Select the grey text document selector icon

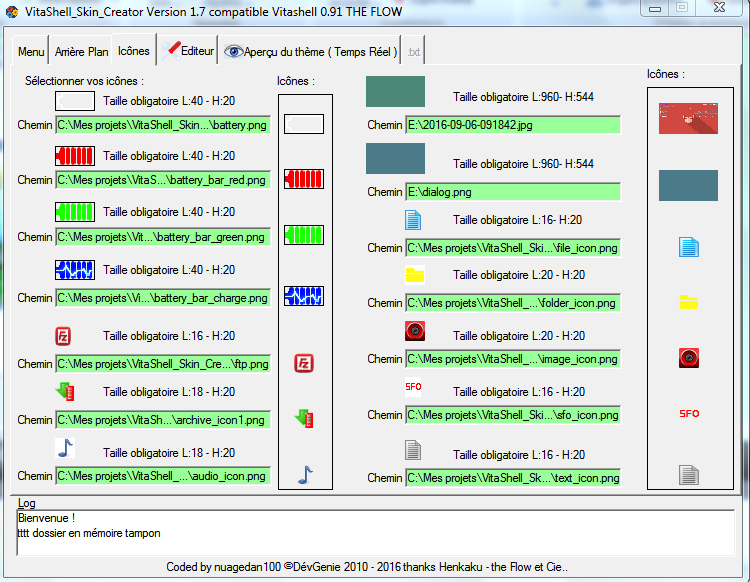click(x=413, y=450)
